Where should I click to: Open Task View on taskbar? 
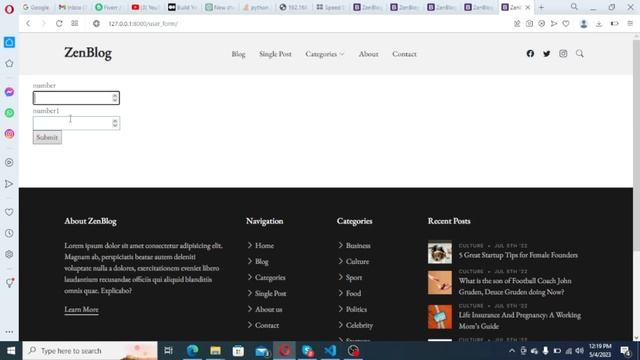point(168,350)
